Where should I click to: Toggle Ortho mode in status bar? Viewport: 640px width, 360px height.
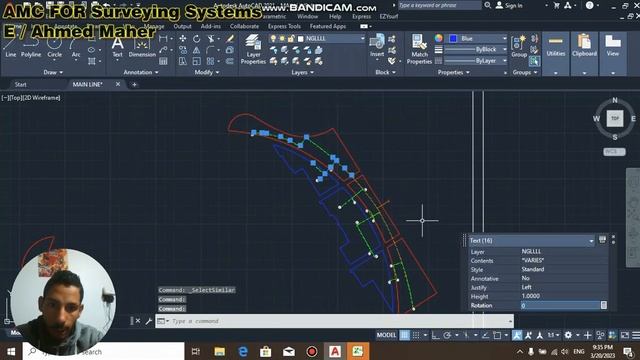[x=436, y=335]
